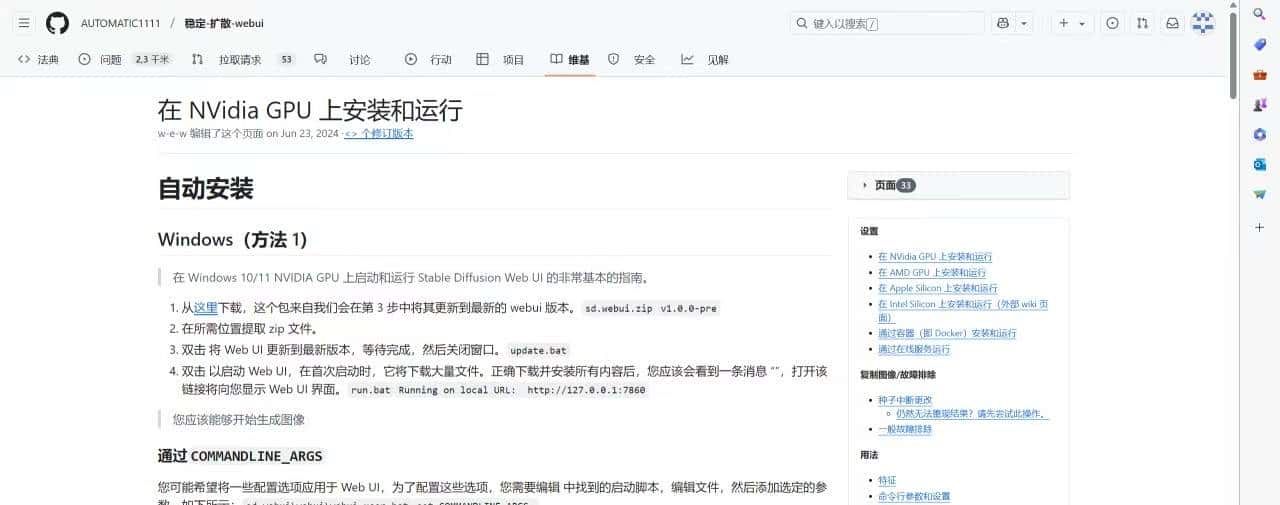This screenshot has height=505, width=1280.
Task: Click the COMMANDLINE_ARGS heading code text
Action: click(257, 456)
